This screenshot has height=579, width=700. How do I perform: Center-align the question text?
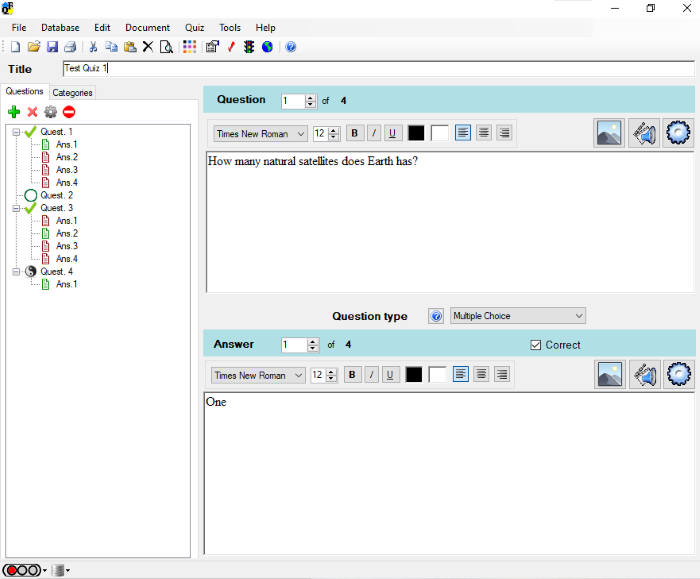pos(483,133)
